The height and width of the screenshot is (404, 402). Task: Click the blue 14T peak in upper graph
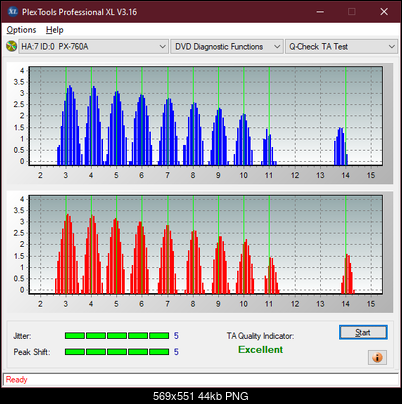341,146
